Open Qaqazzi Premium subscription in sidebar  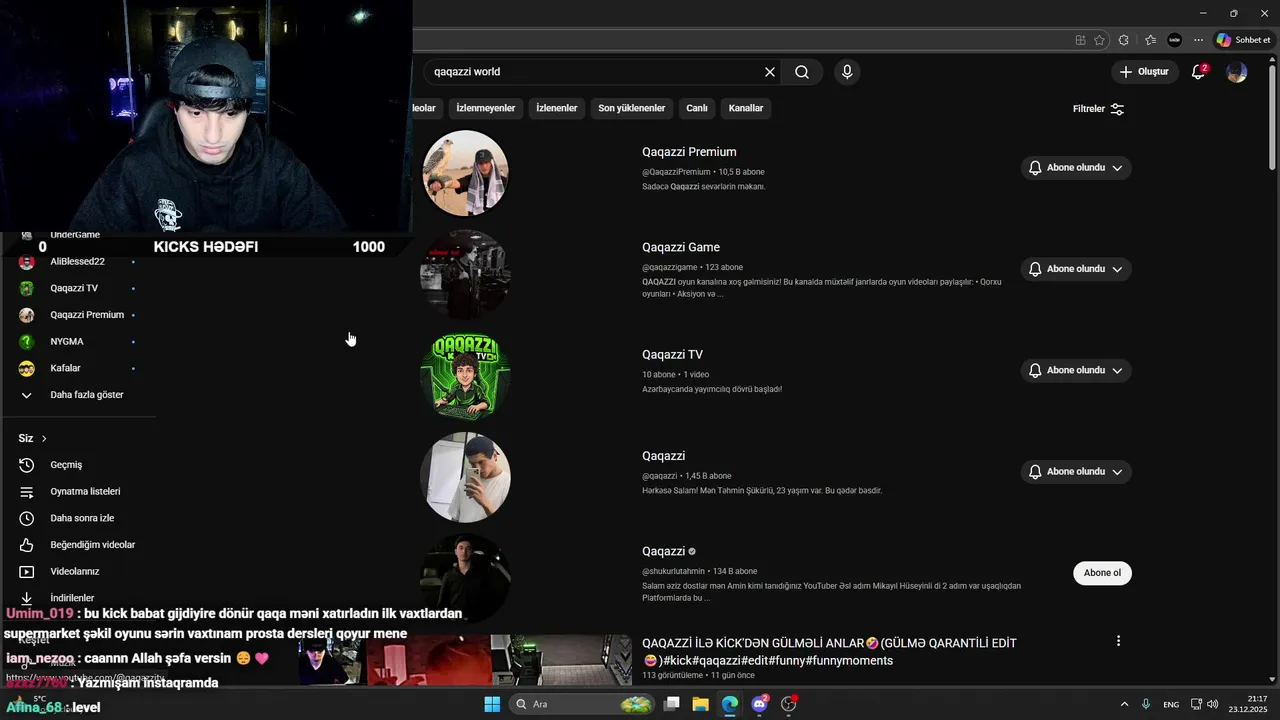pyautogui.click(x=78, y=315)
